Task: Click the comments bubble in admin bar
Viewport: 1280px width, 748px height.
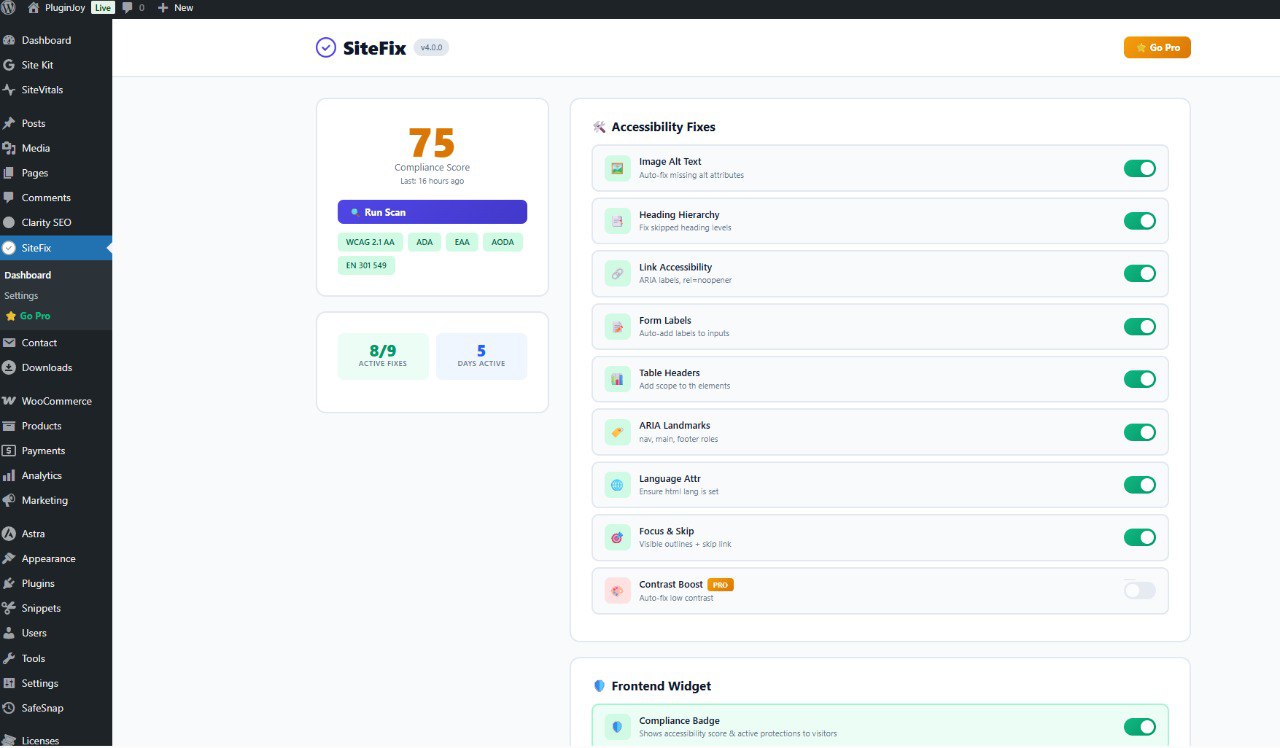Action: pos(127,7)
